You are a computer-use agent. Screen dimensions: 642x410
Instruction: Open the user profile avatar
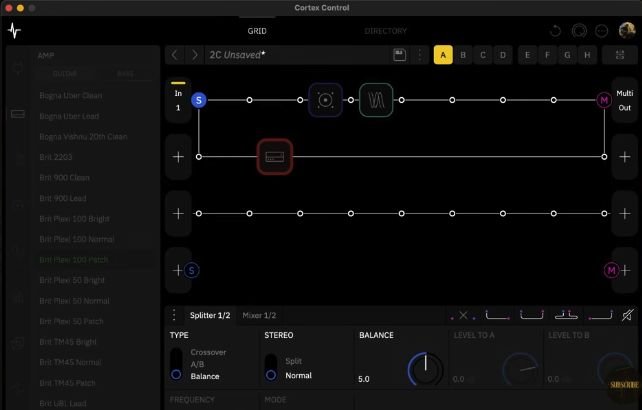[626, 30]
